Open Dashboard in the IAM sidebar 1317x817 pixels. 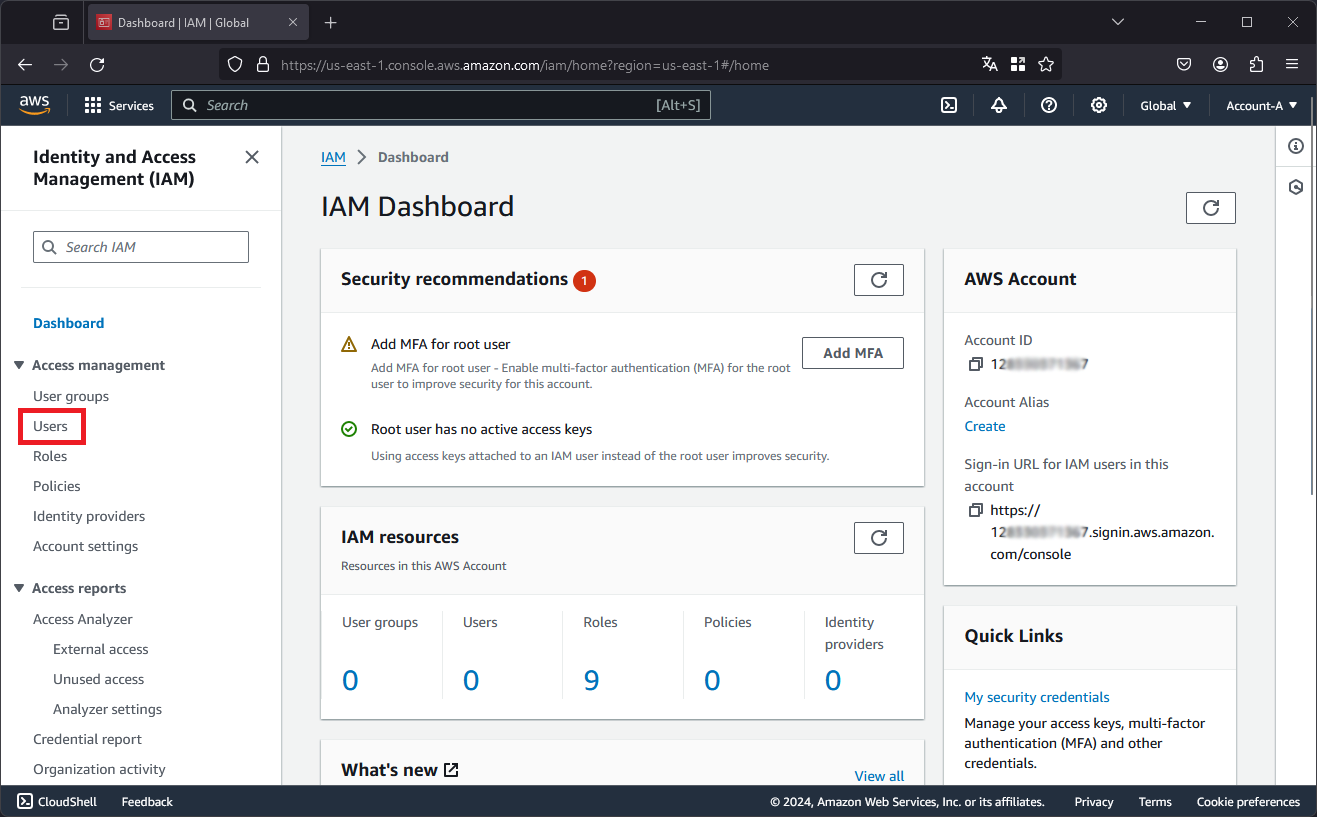point(69,323)
